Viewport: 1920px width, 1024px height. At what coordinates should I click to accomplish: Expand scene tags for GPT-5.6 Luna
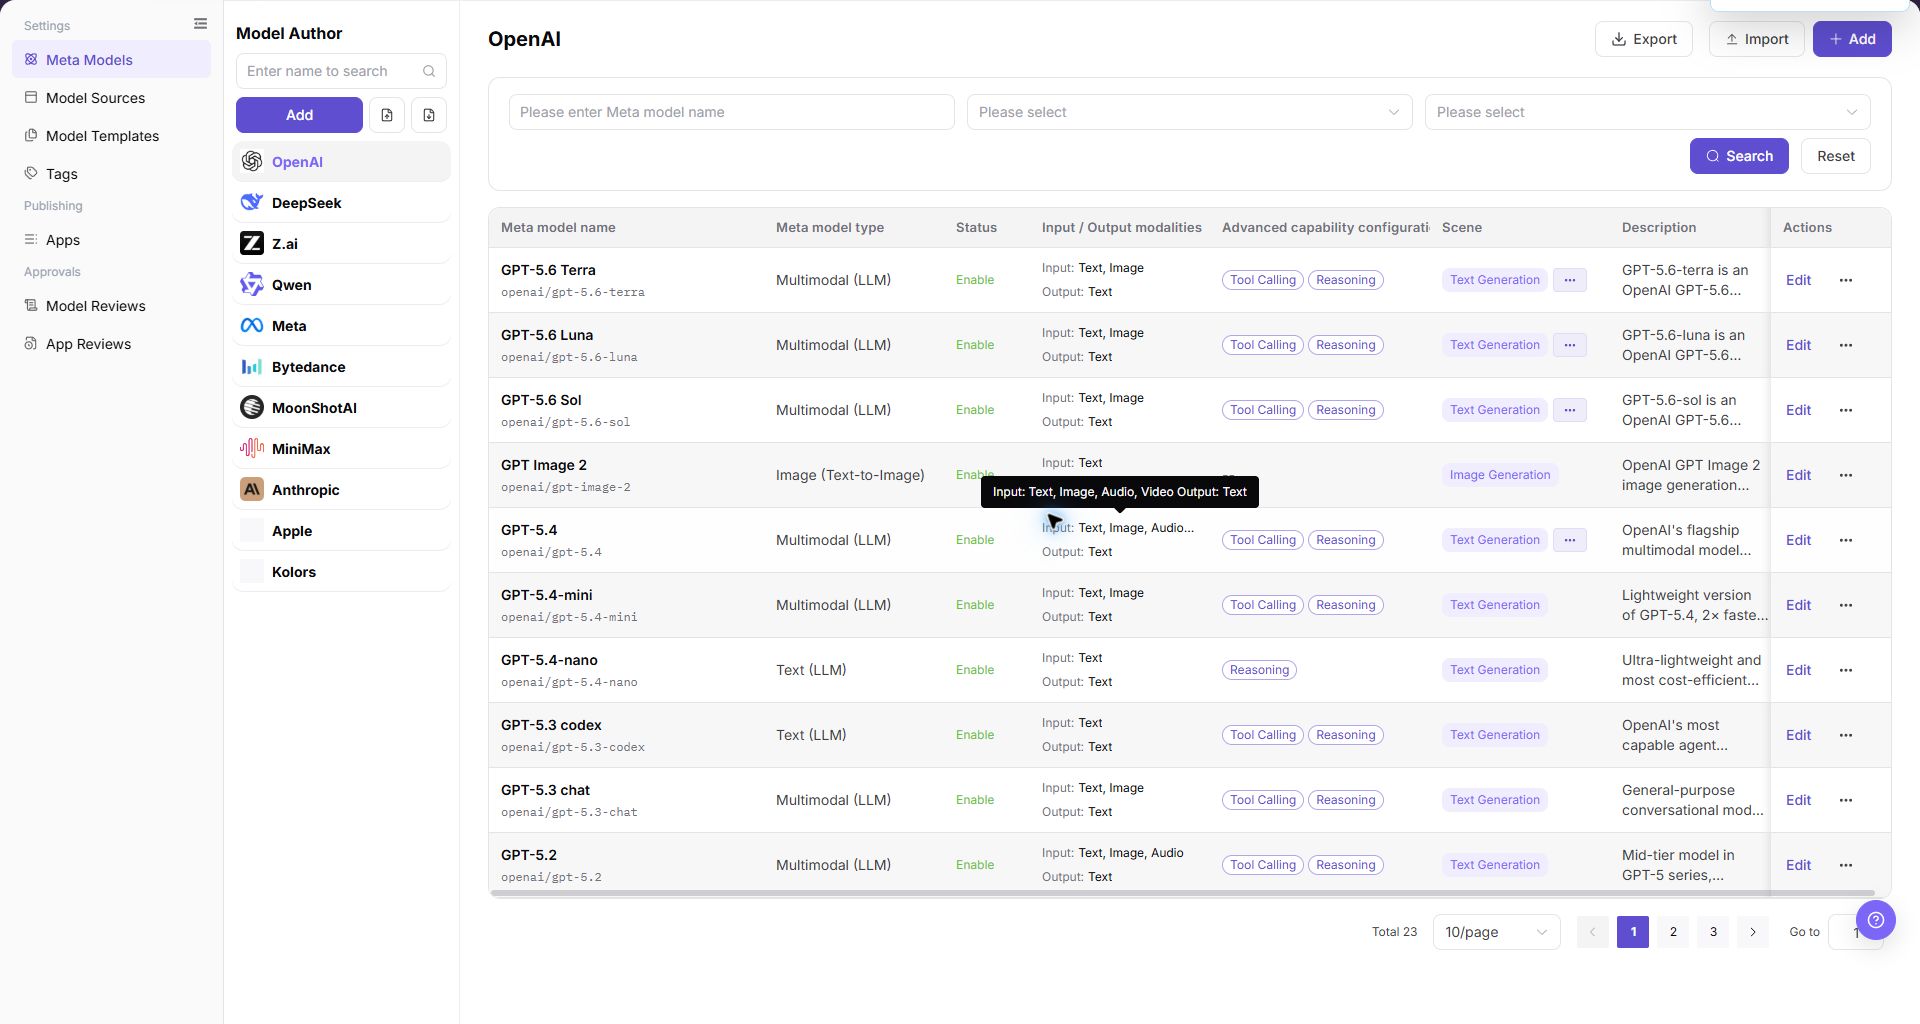pyautogui.click(x=1570, y=345)
